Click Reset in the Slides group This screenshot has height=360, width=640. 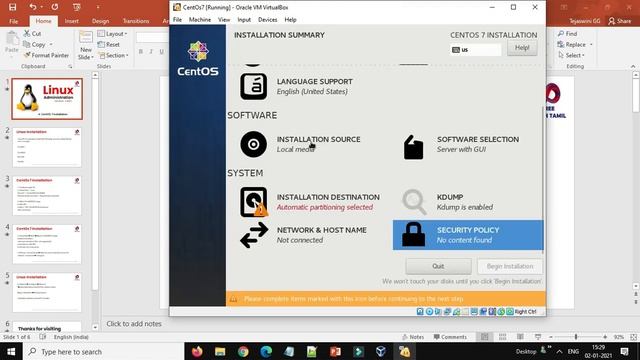pyautogui.click(x=109, y=44)
